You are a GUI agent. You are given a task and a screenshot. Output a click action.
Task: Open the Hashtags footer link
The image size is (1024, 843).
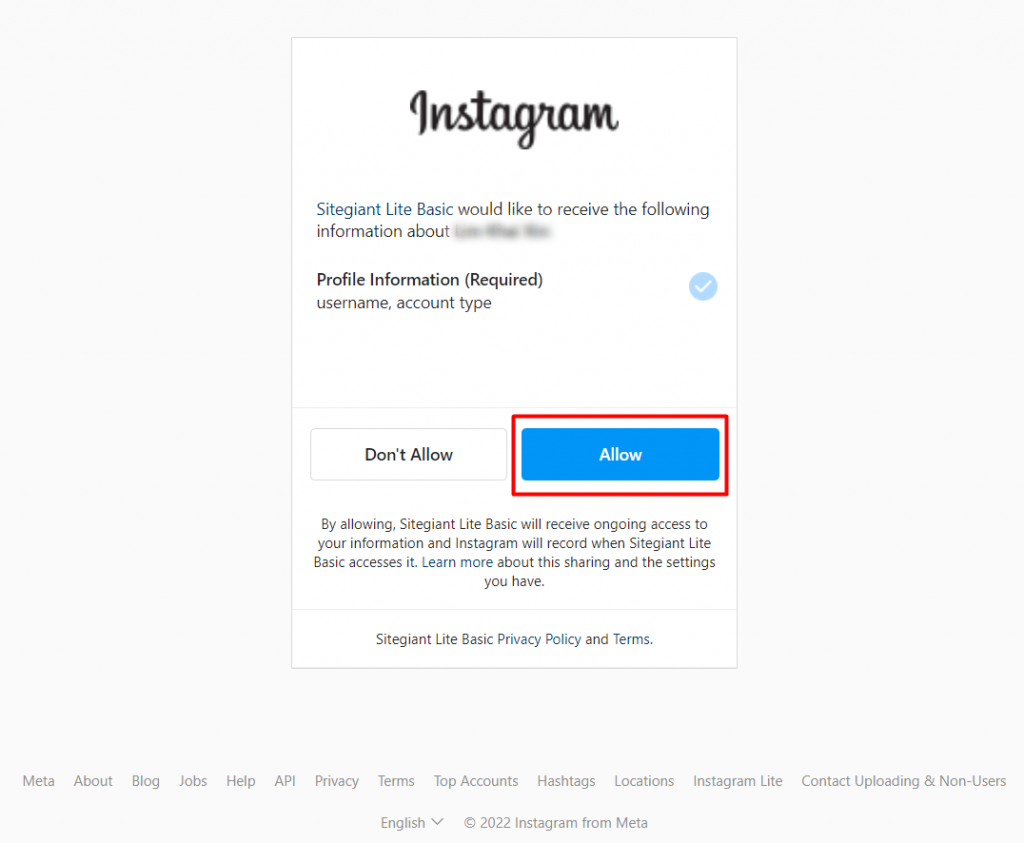pos(566,781)
